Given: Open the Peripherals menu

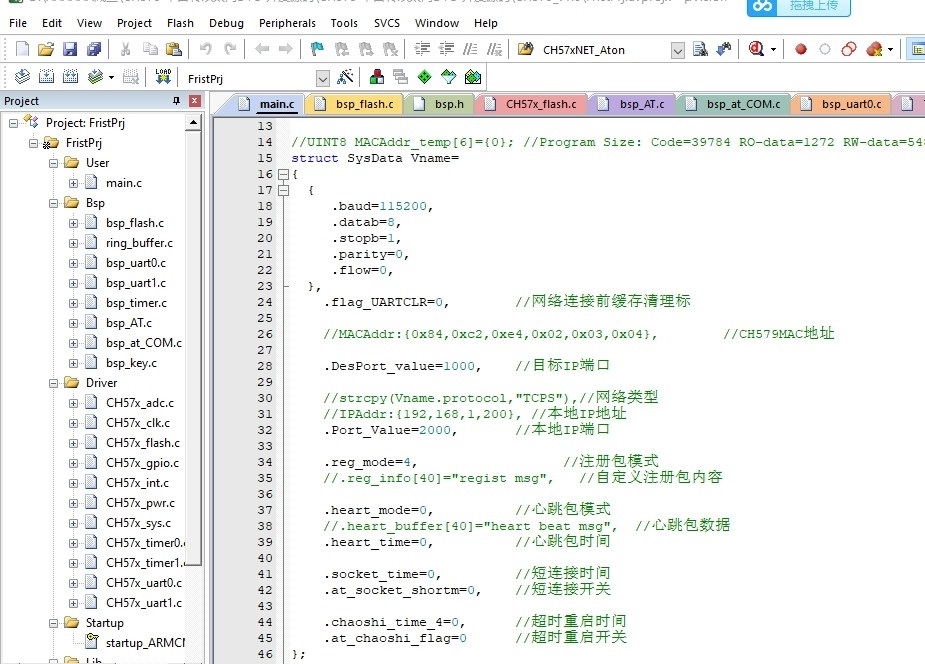Looking at the screenshot, I should [286, 22].
